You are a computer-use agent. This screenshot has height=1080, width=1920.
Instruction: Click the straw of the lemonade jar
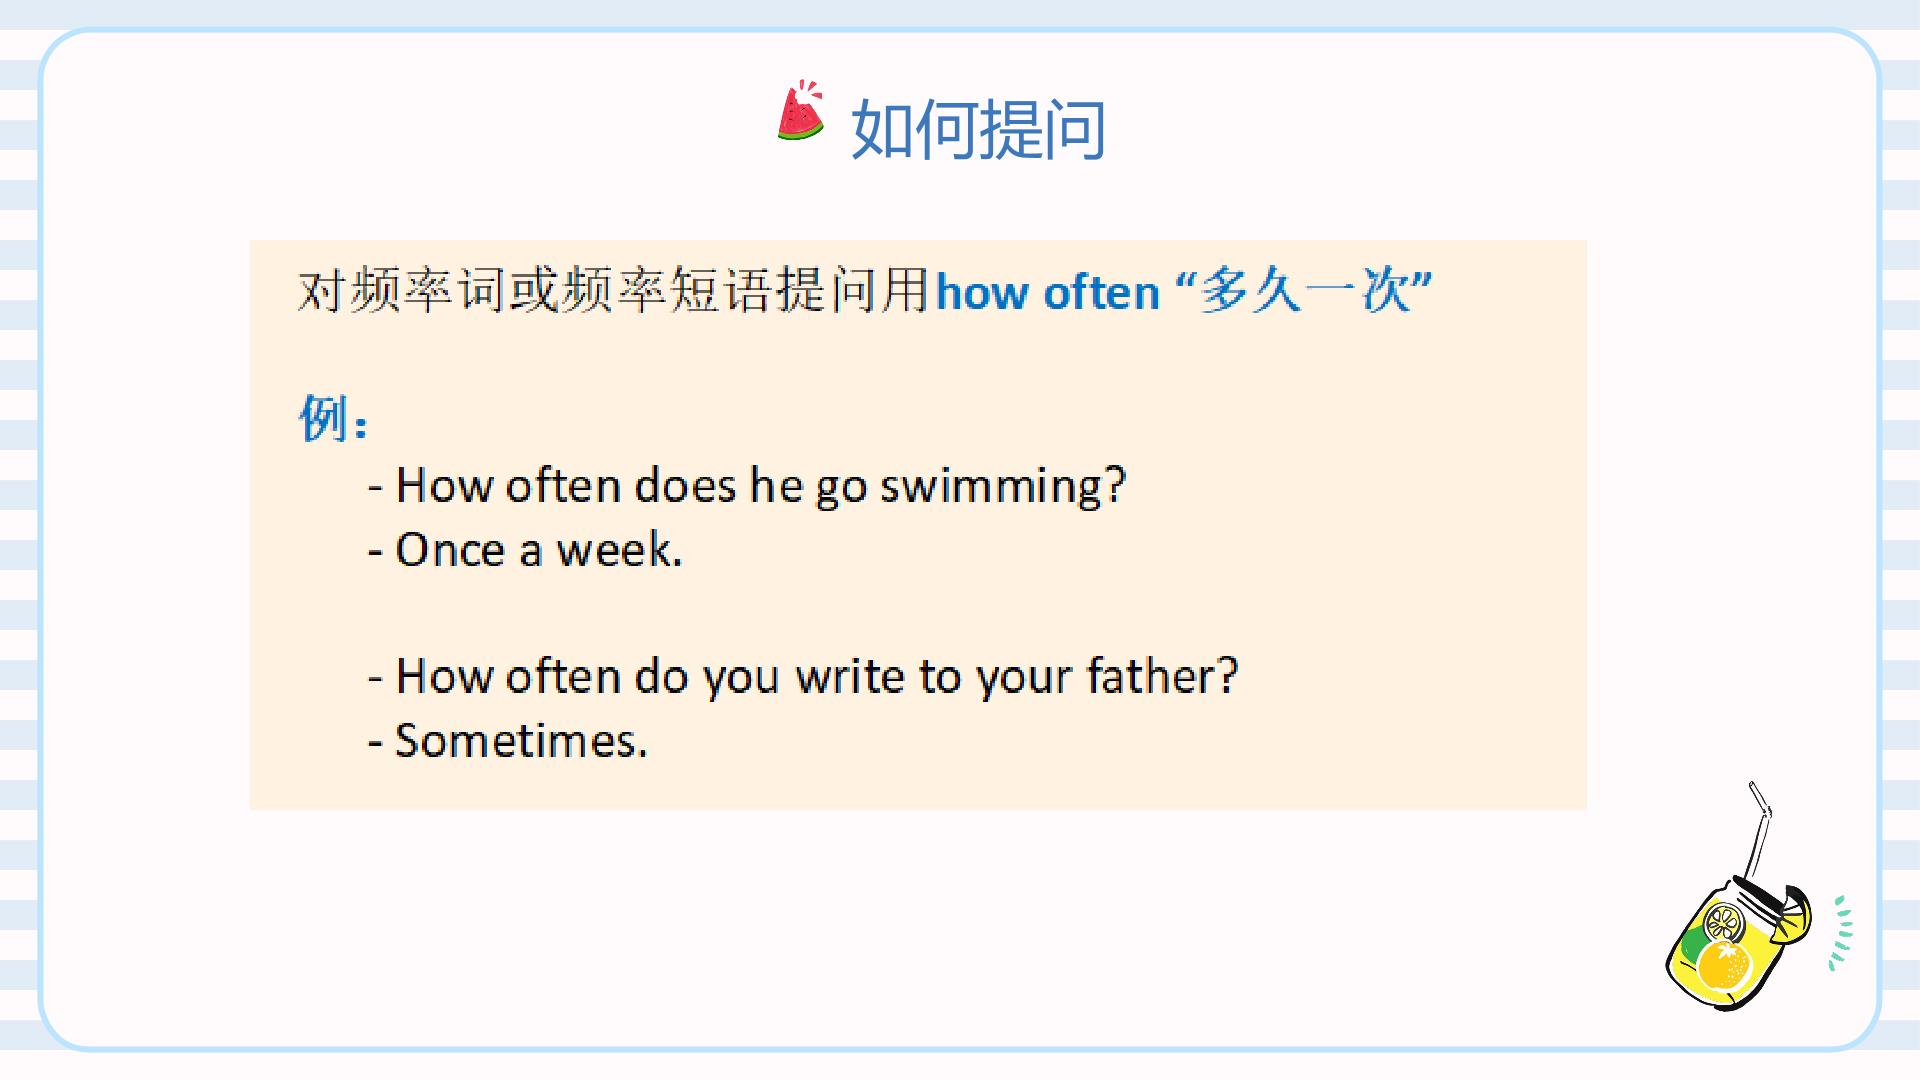click(1758, 831)
